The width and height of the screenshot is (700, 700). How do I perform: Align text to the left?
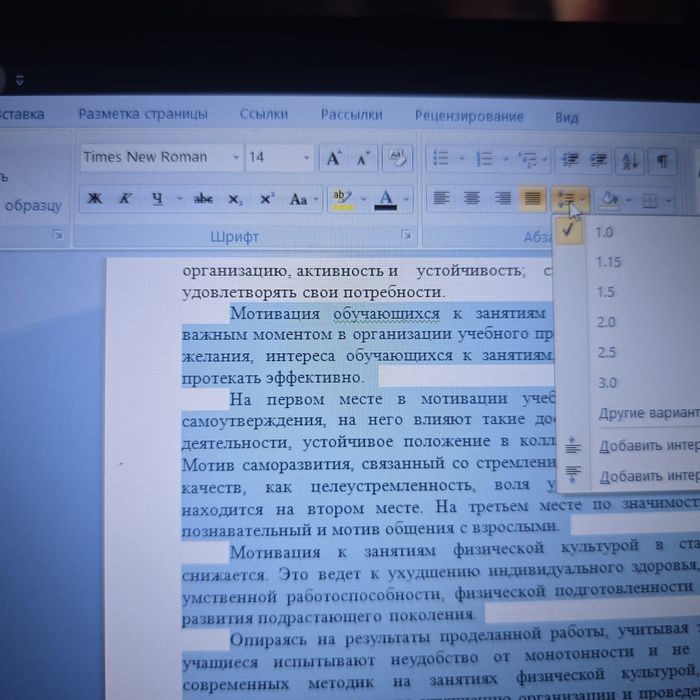pos(441,198)
